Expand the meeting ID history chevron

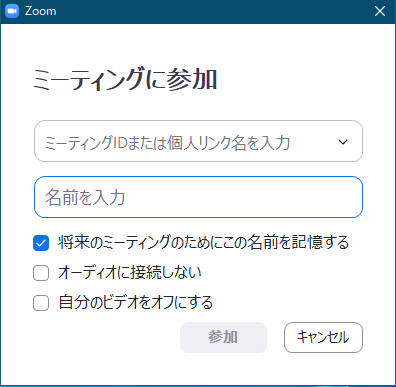343,142
